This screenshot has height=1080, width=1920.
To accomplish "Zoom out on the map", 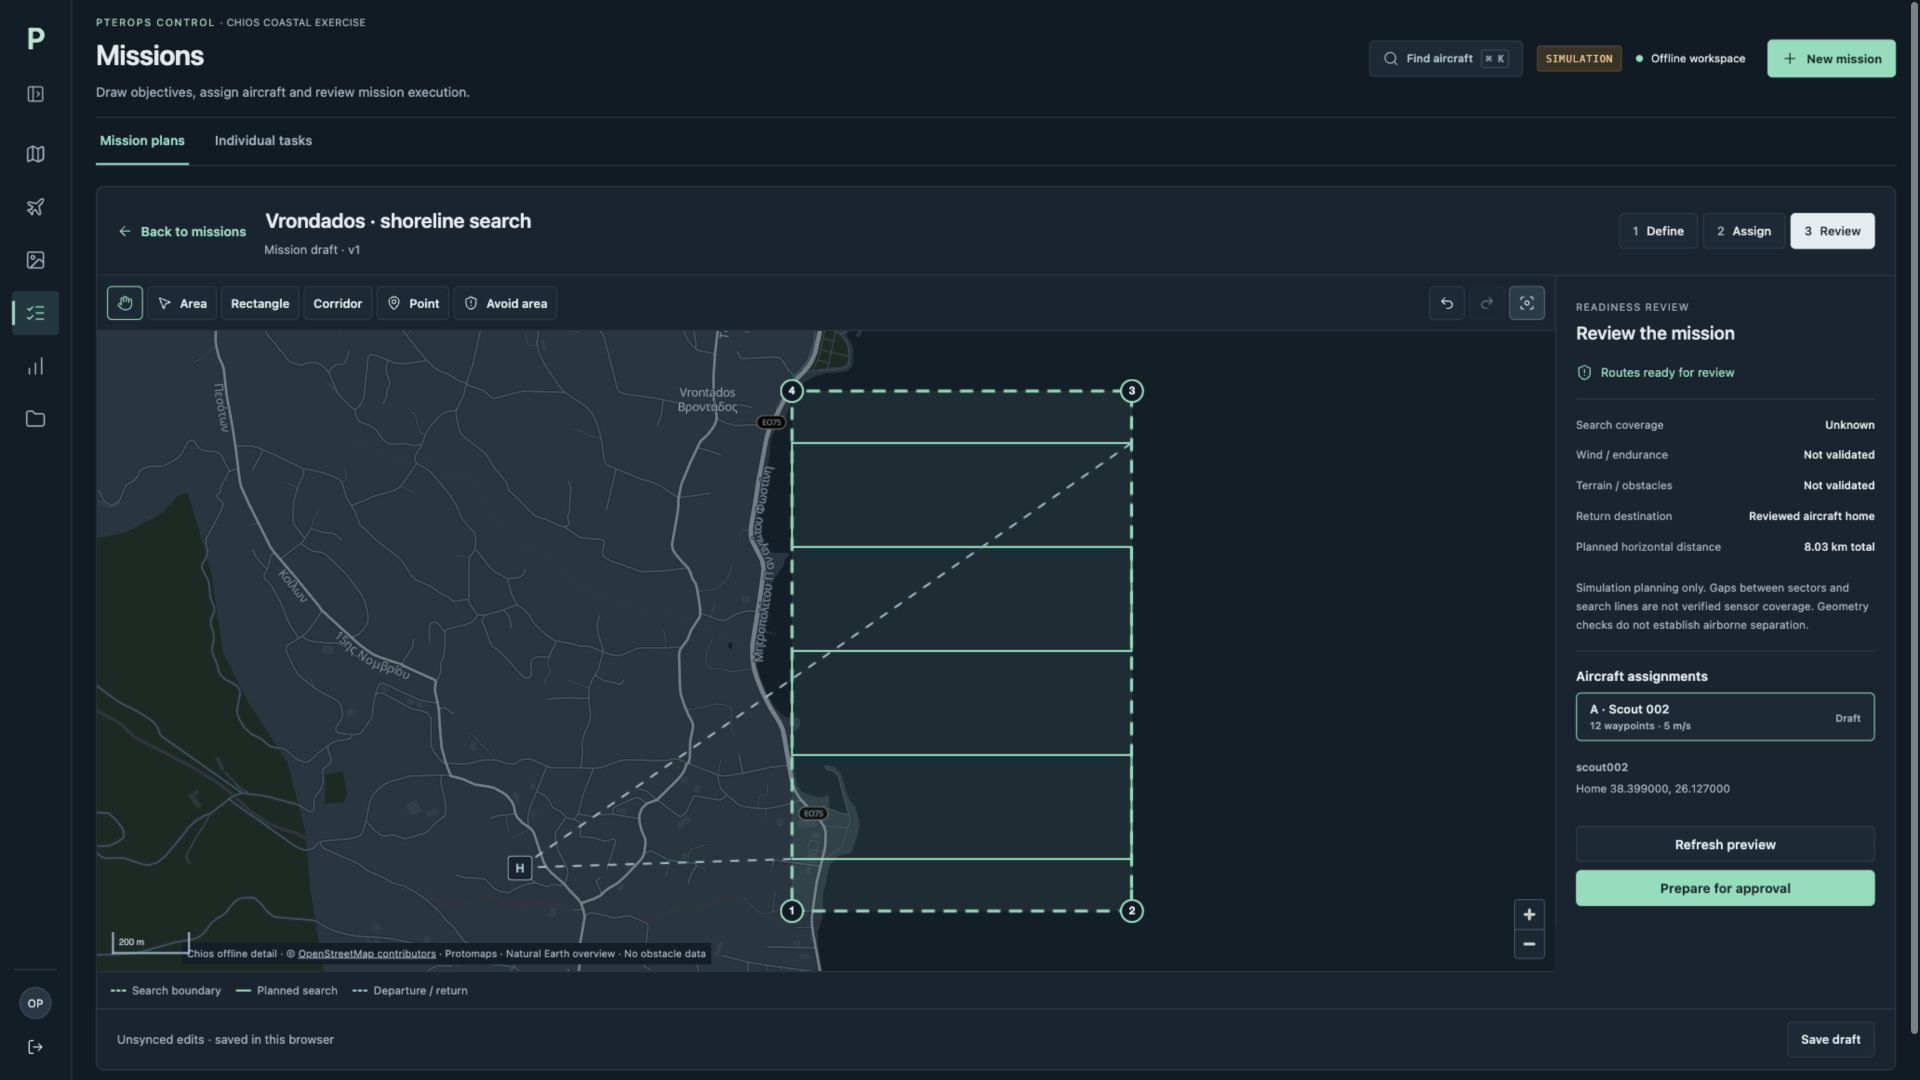I will point(1529,944).
